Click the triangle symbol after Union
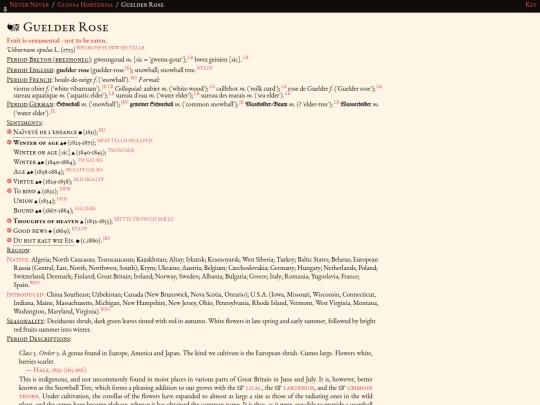Screen dimensions: 540x405 36,201
